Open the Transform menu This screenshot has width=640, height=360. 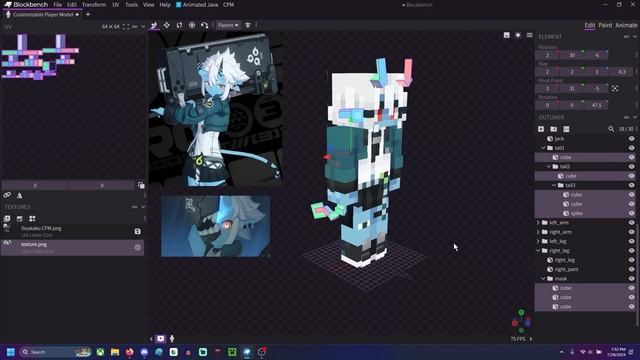[x=94, y=5]
